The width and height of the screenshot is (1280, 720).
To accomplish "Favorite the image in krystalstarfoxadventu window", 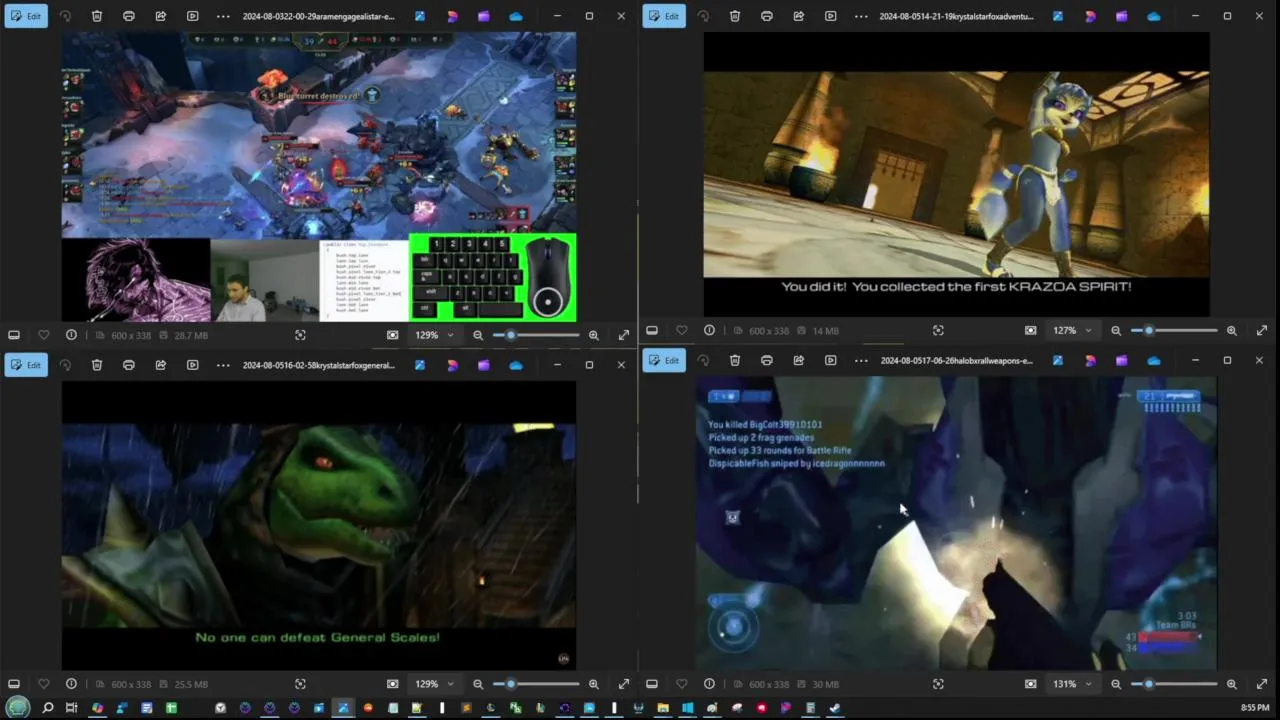I will 681,330.
